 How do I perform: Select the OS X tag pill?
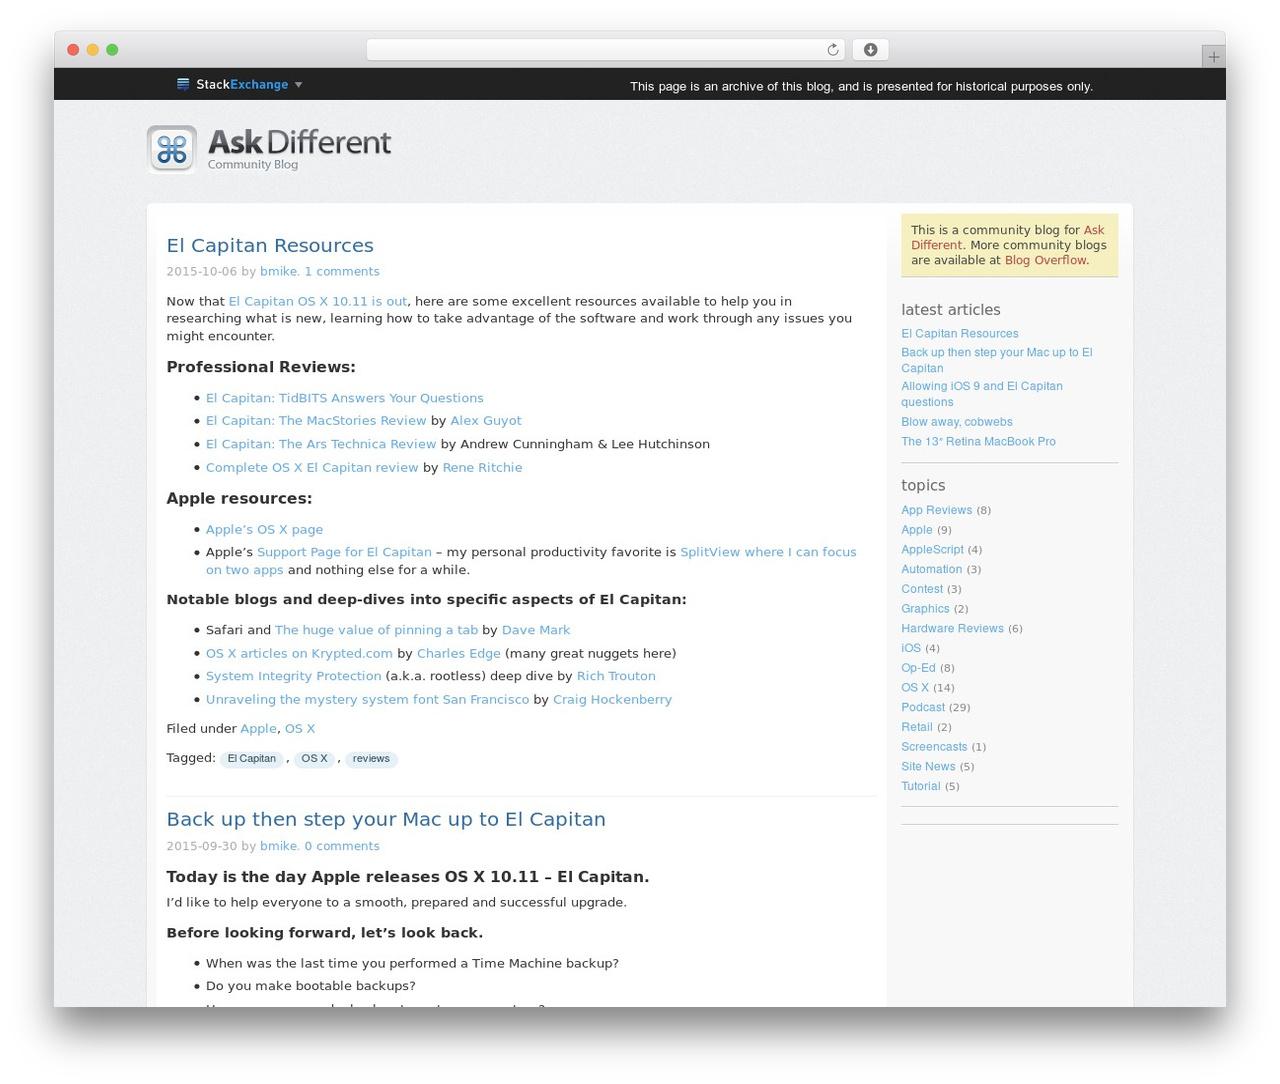(314, 759)
